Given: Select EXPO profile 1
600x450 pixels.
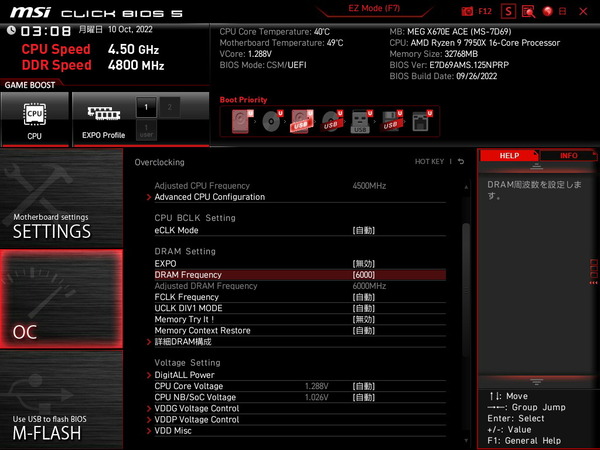Looking at the screenshot, I should (146, 107).
